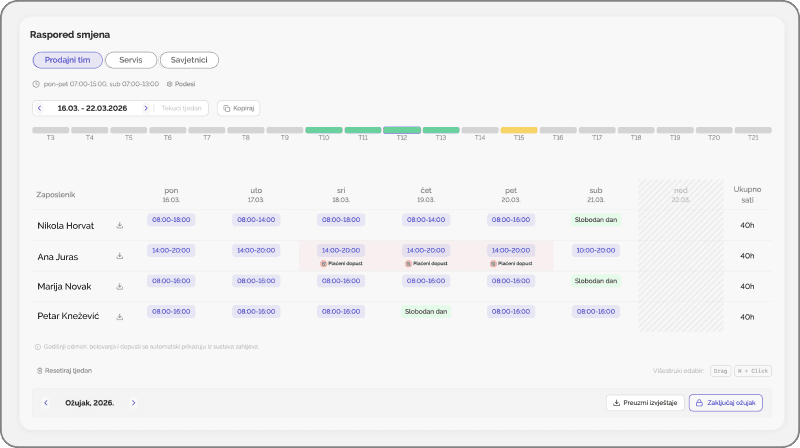
Task: Jump to Tekući tjedan
Action: 182,108
